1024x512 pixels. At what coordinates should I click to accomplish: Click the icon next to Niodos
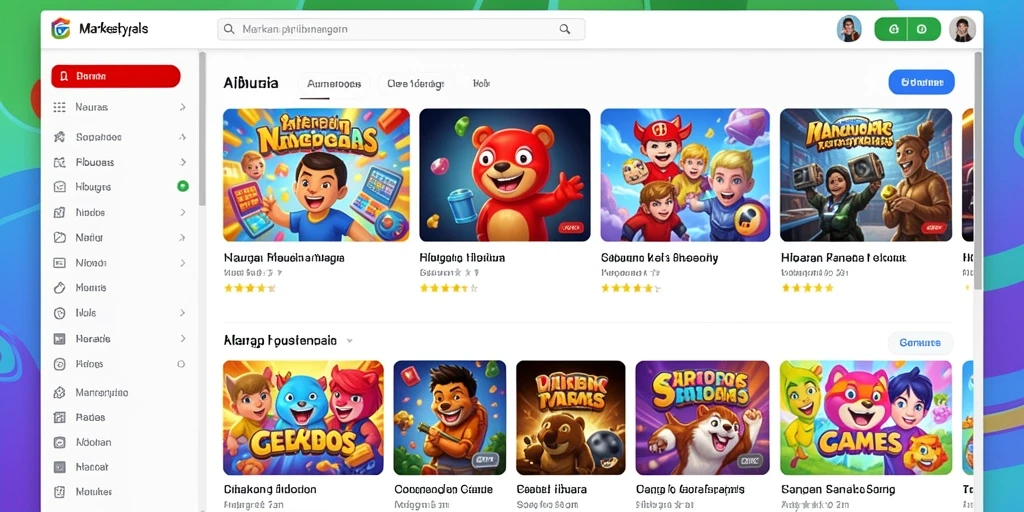click(x=59, y=212)
